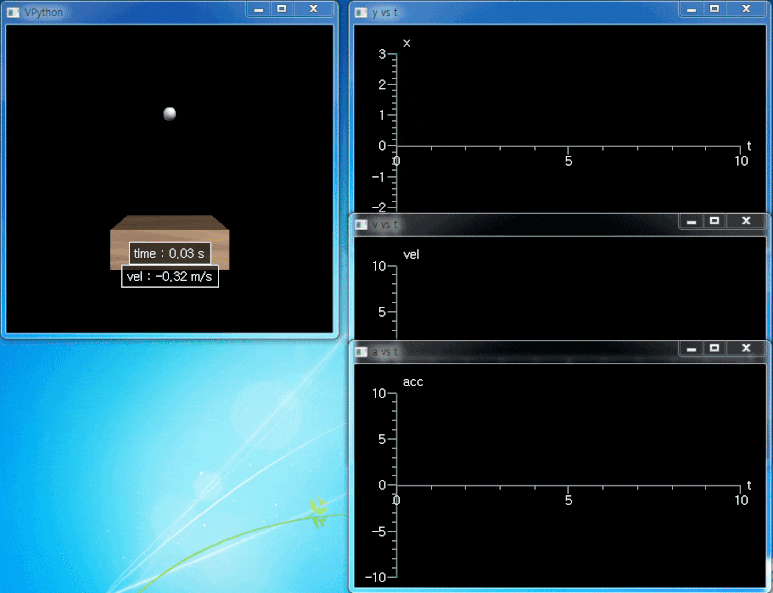This screenshot has width=773, height=593.
Task: Close the v vs t window
Action: pos(746,221)
